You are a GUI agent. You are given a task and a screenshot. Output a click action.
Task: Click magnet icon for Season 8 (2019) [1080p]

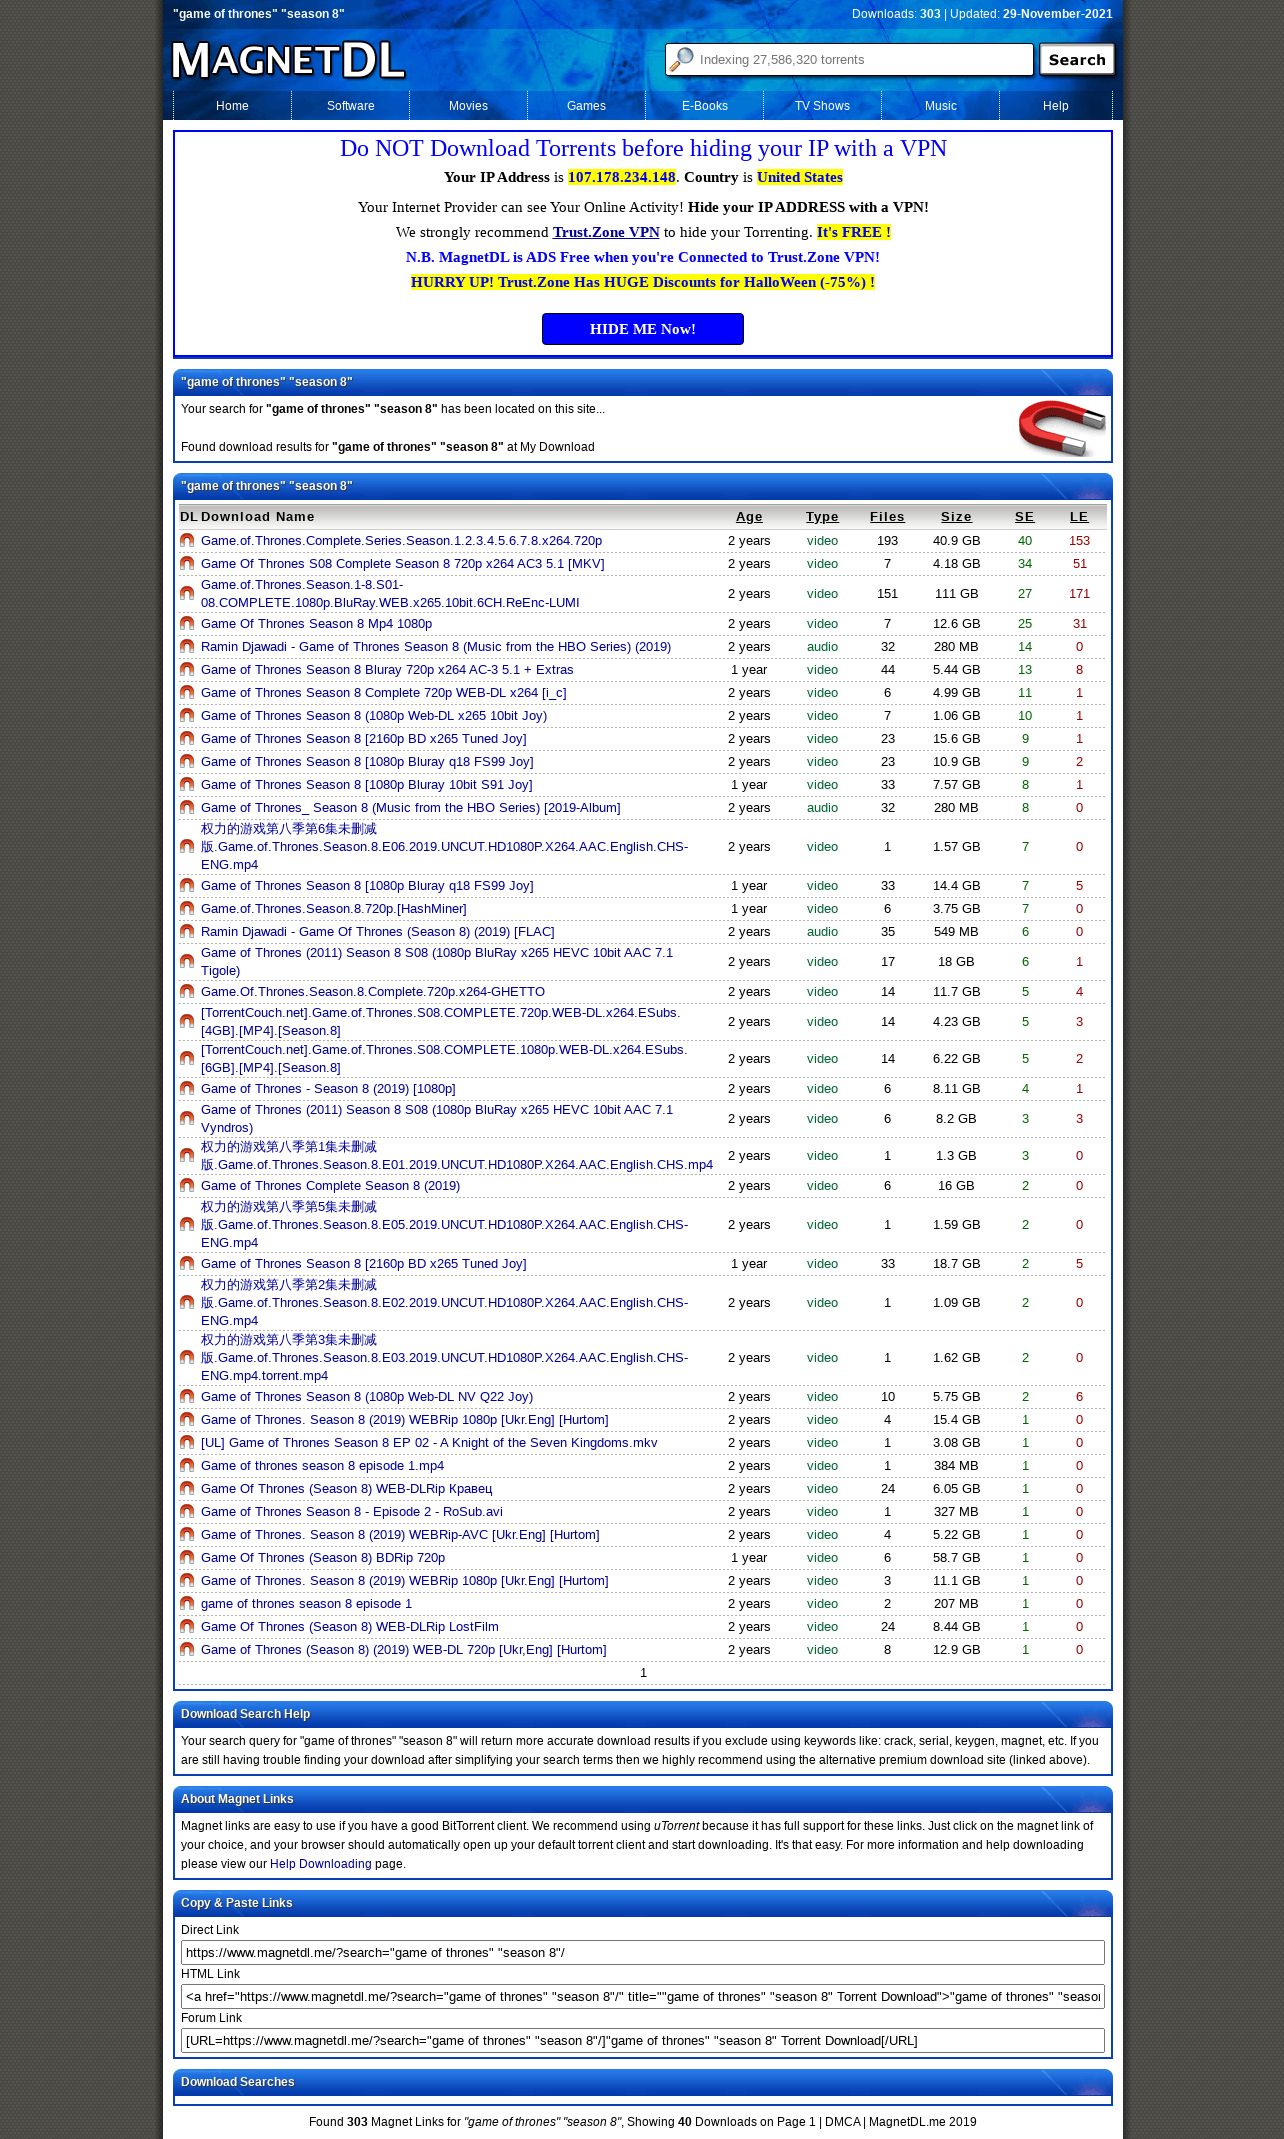point(187,1089)
